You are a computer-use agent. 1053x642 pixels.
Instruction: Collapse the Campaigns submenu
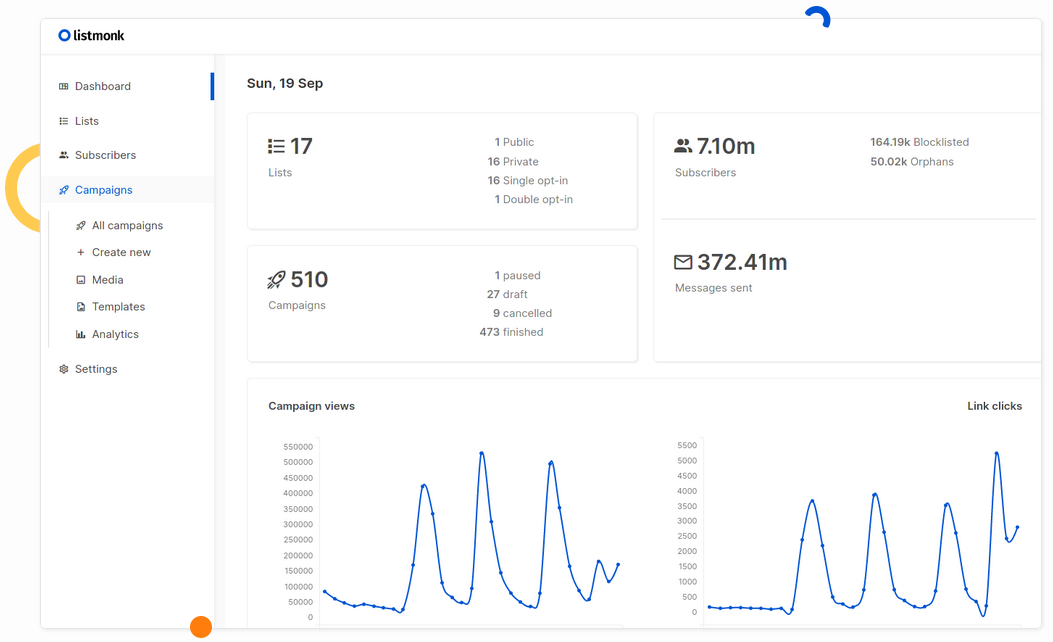pyautogui.click(x=102, y=189)
